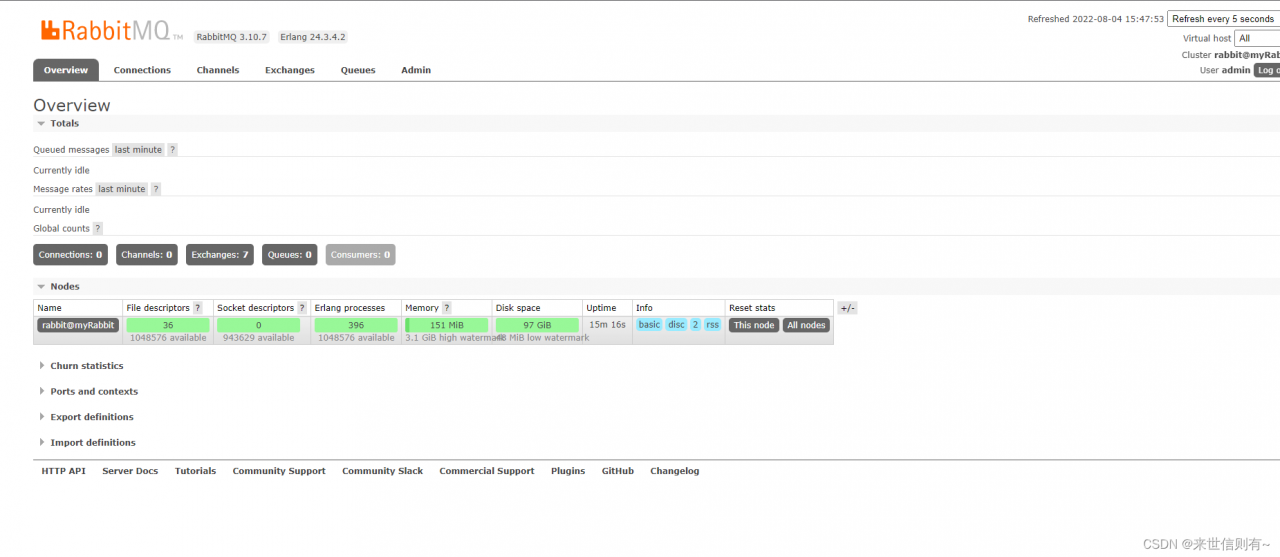Open the rabbit@myRabbit node details
This screenshot has width=1280, height=557.
click(78, 325)
